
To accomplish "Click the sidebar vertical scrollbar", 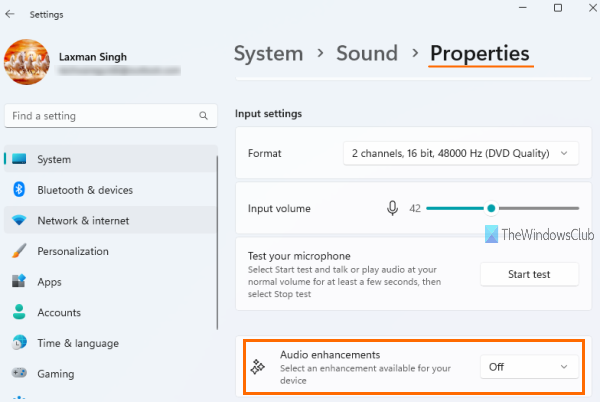I will click(217, 250).
